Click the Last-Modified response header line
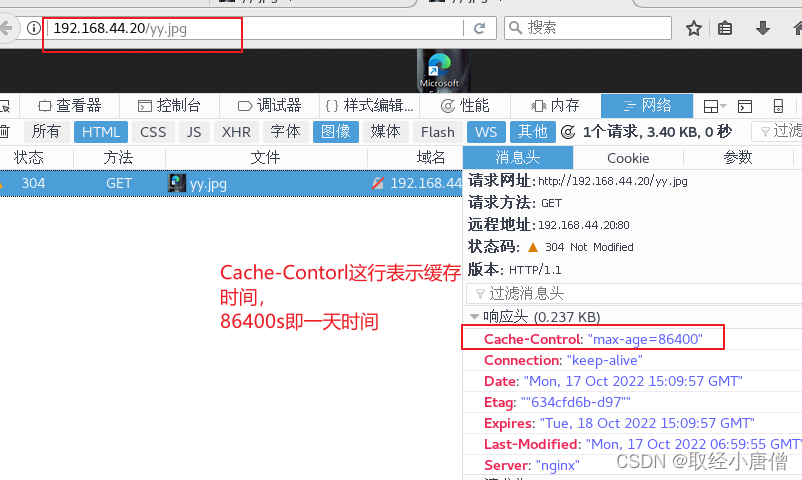 pos(642,444)
